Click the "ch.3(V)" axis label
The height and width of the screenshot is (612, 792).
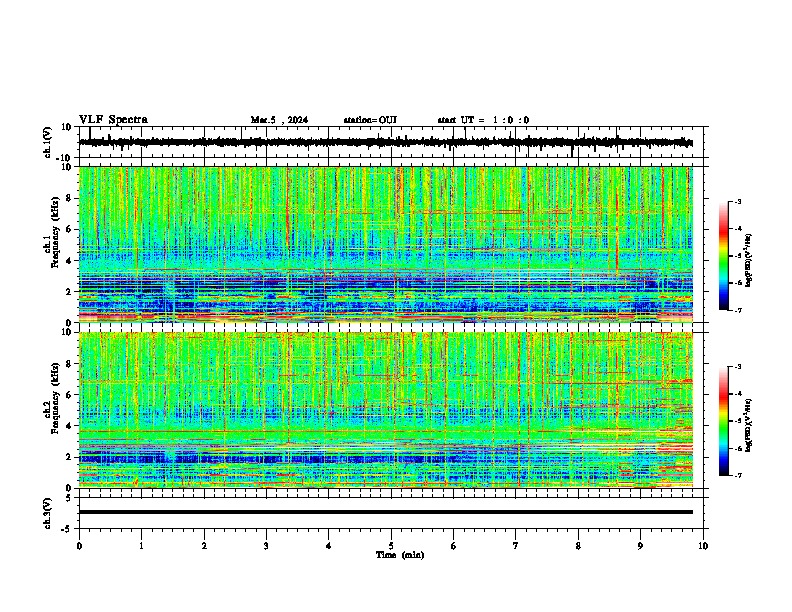48,513
